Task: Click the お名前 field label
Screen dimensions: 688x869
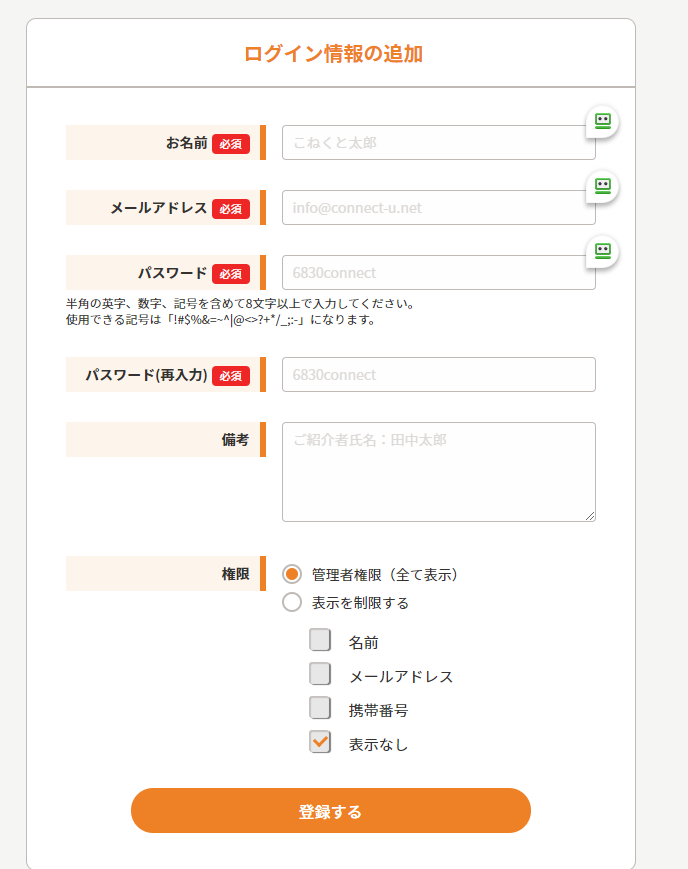Action: point(187,143)
